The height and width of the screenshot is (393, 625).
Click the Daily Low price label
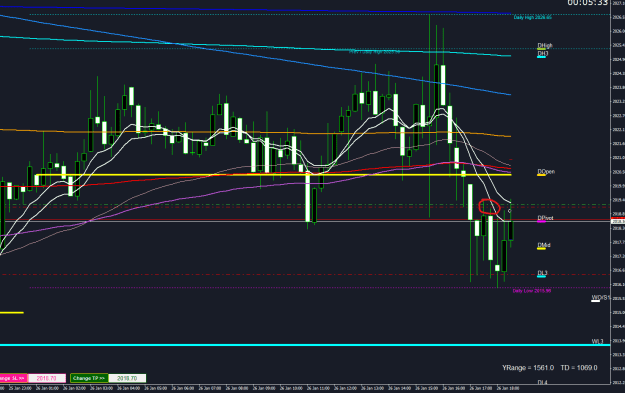tap(532, 291)
